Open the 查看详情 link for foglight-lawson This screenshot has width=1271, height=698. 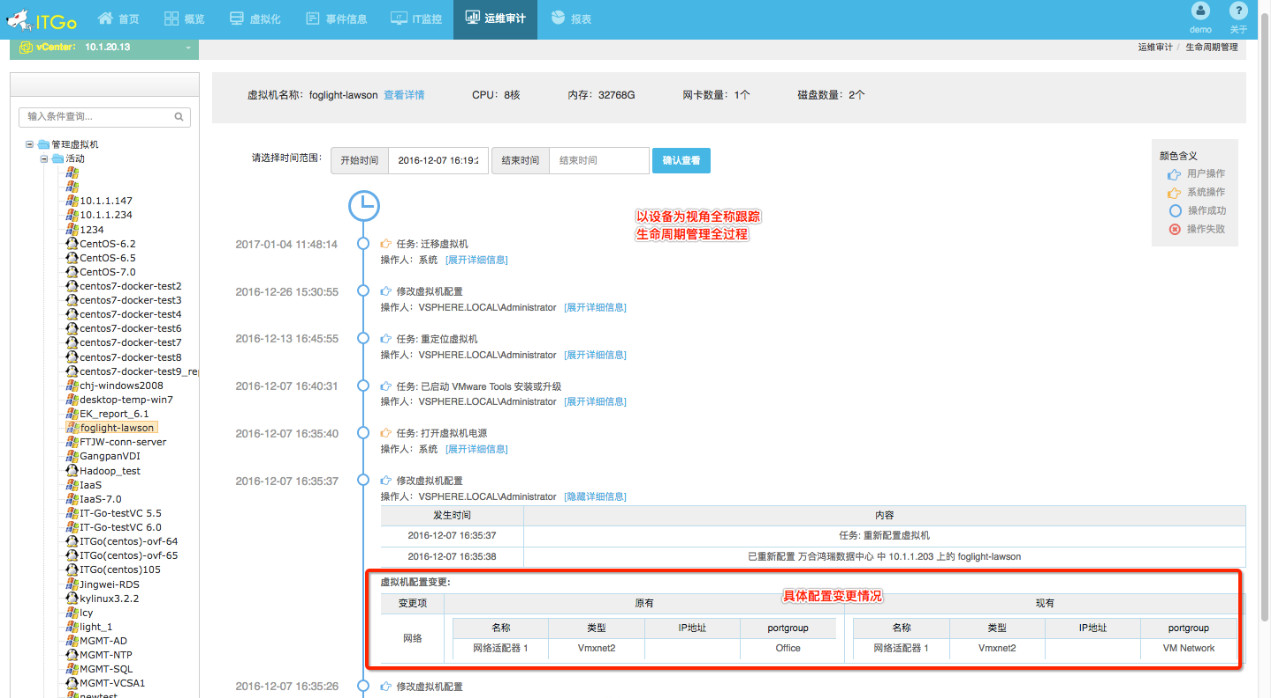[404, 95]
